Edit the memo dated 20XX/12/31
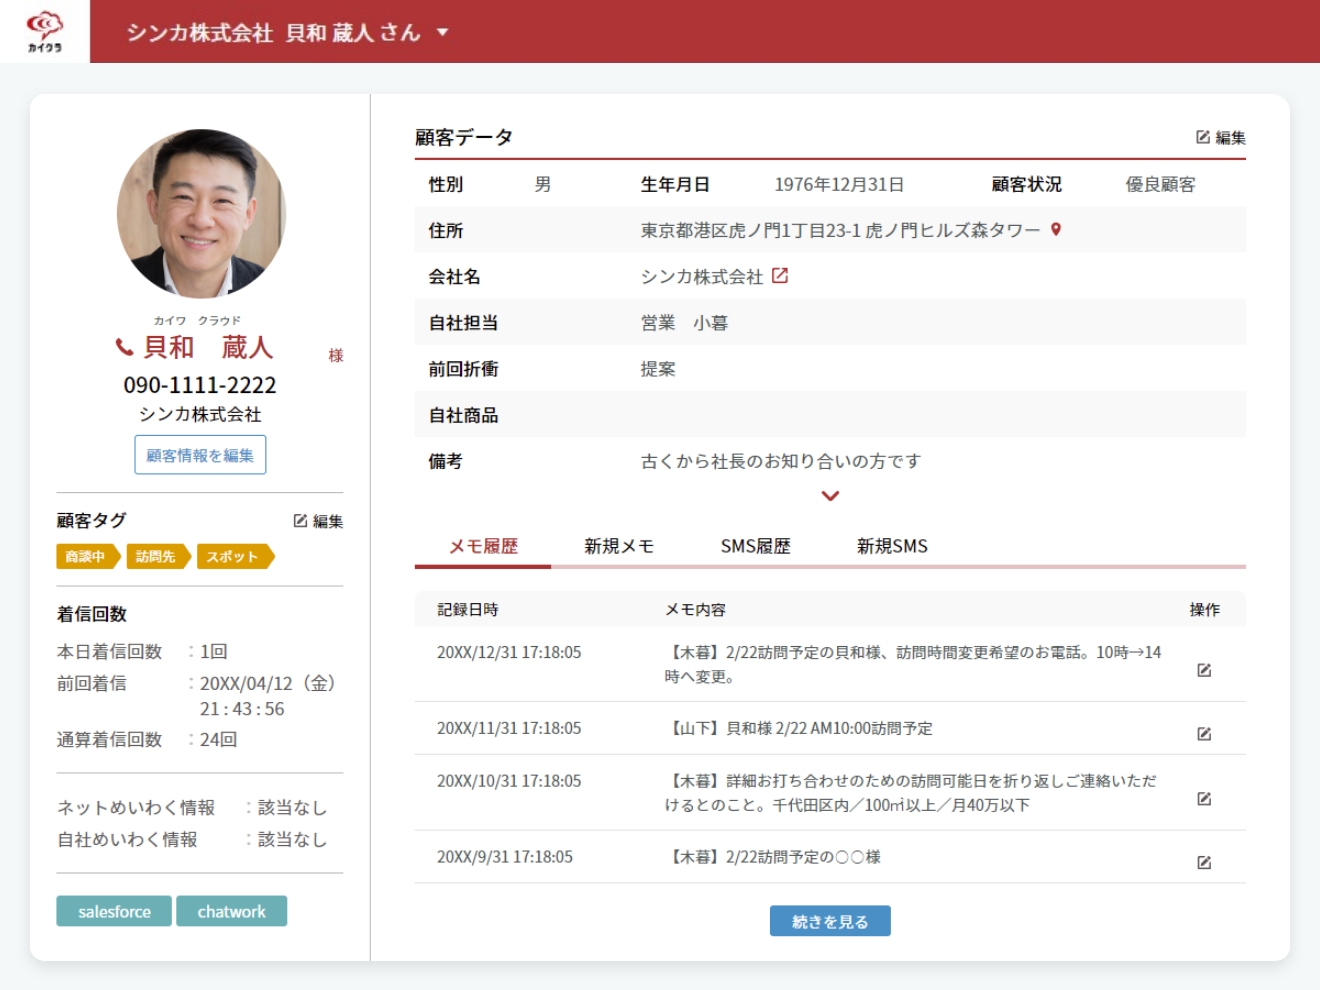 tap(1204, 670)
